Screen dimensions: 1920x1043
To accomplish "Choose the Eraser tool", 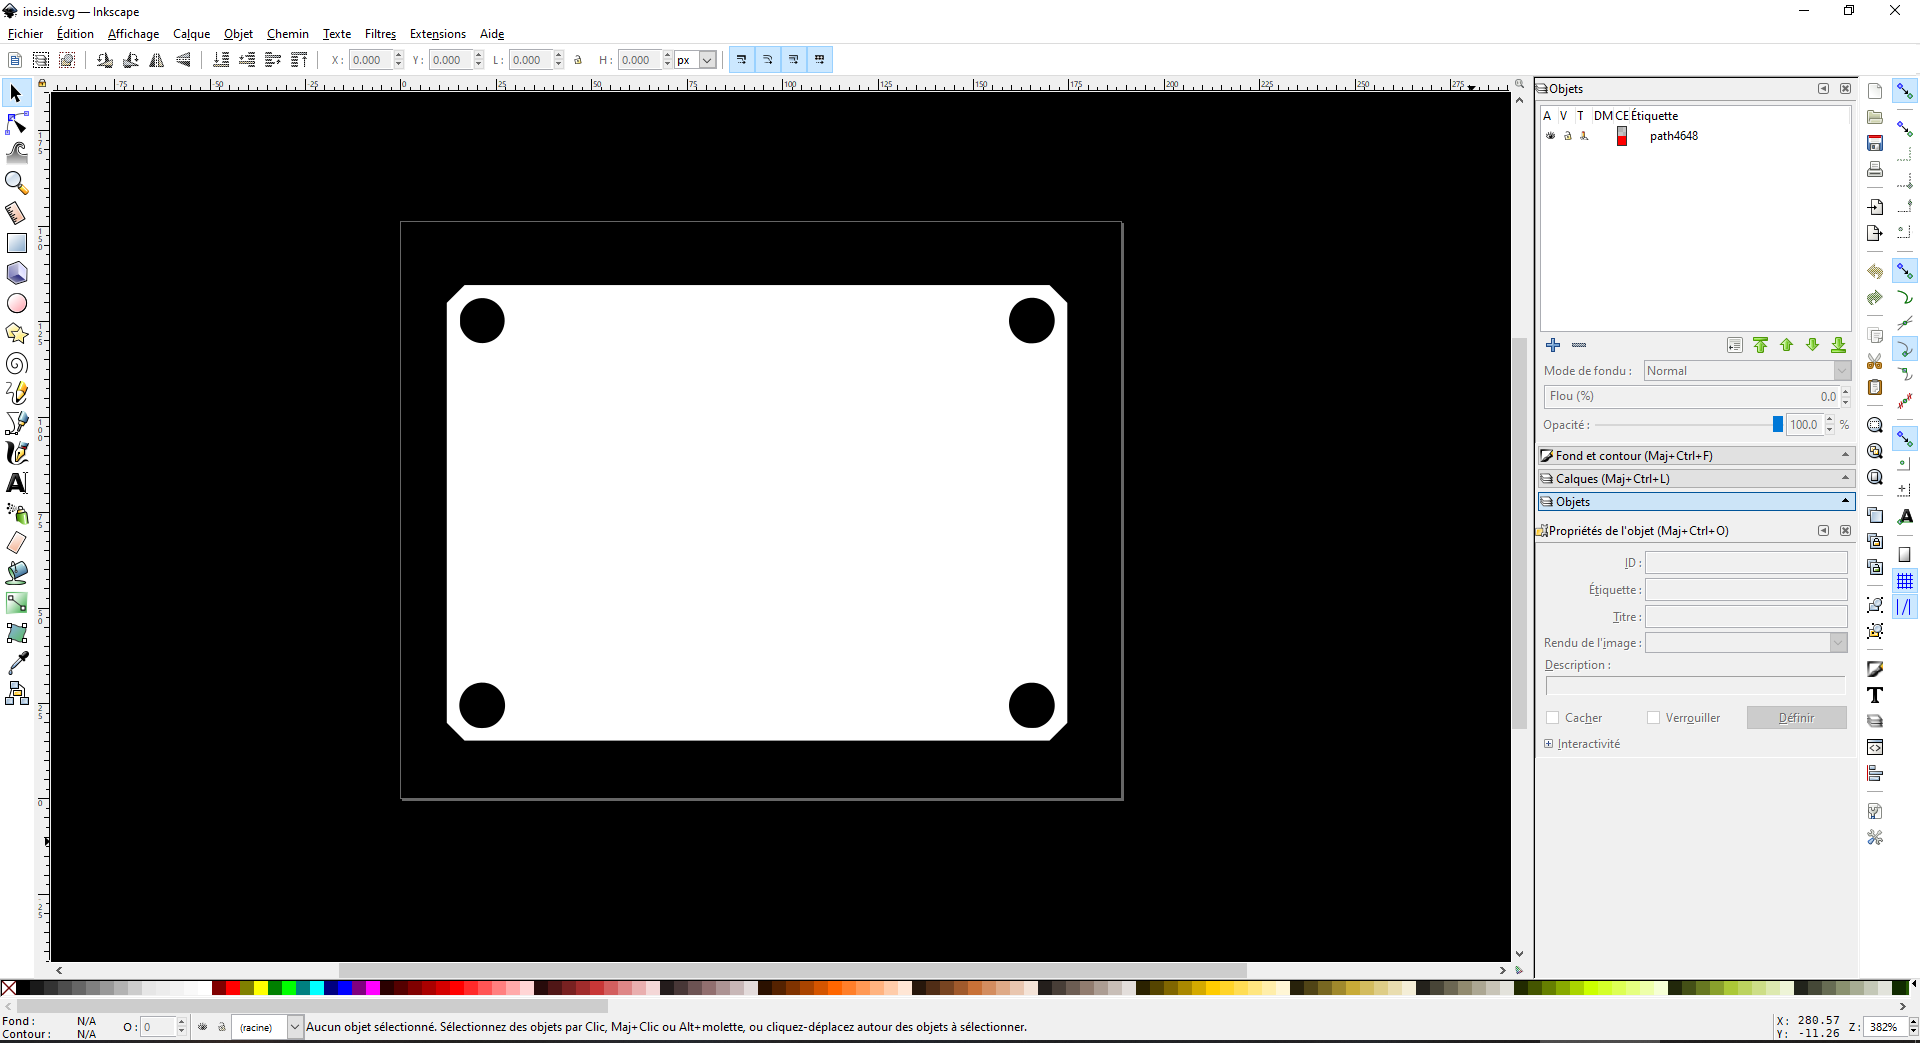I will 17,543.
